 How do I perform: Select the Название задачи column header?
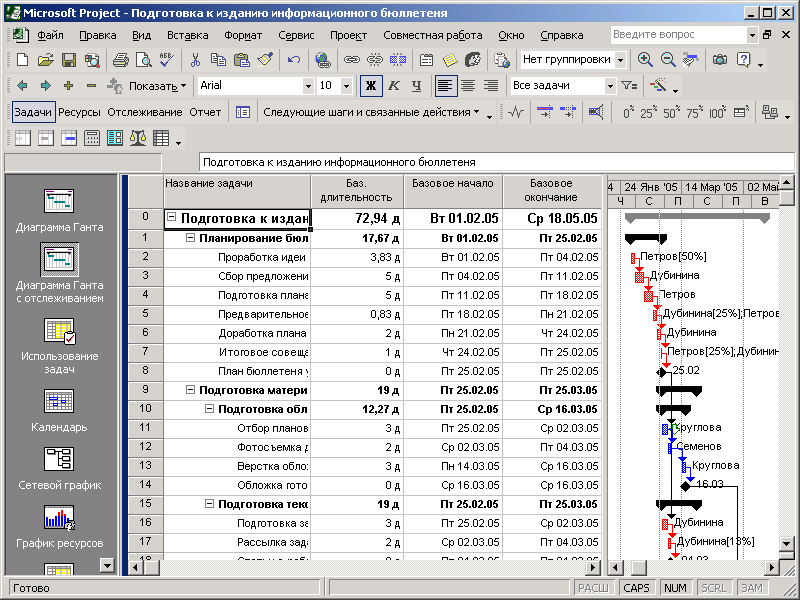[x=237, y=191]
